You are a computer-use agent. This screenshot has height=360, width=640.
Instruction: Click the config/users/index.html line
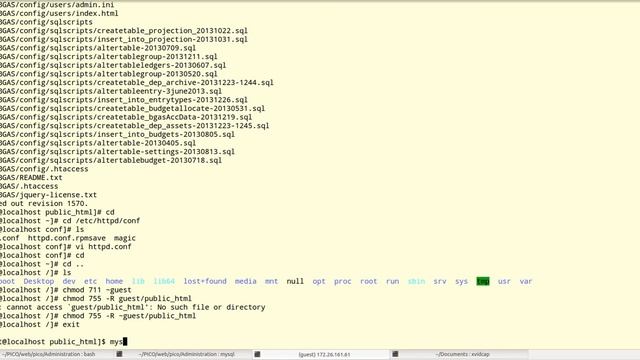pyautogui.click(x=59, y=13)
